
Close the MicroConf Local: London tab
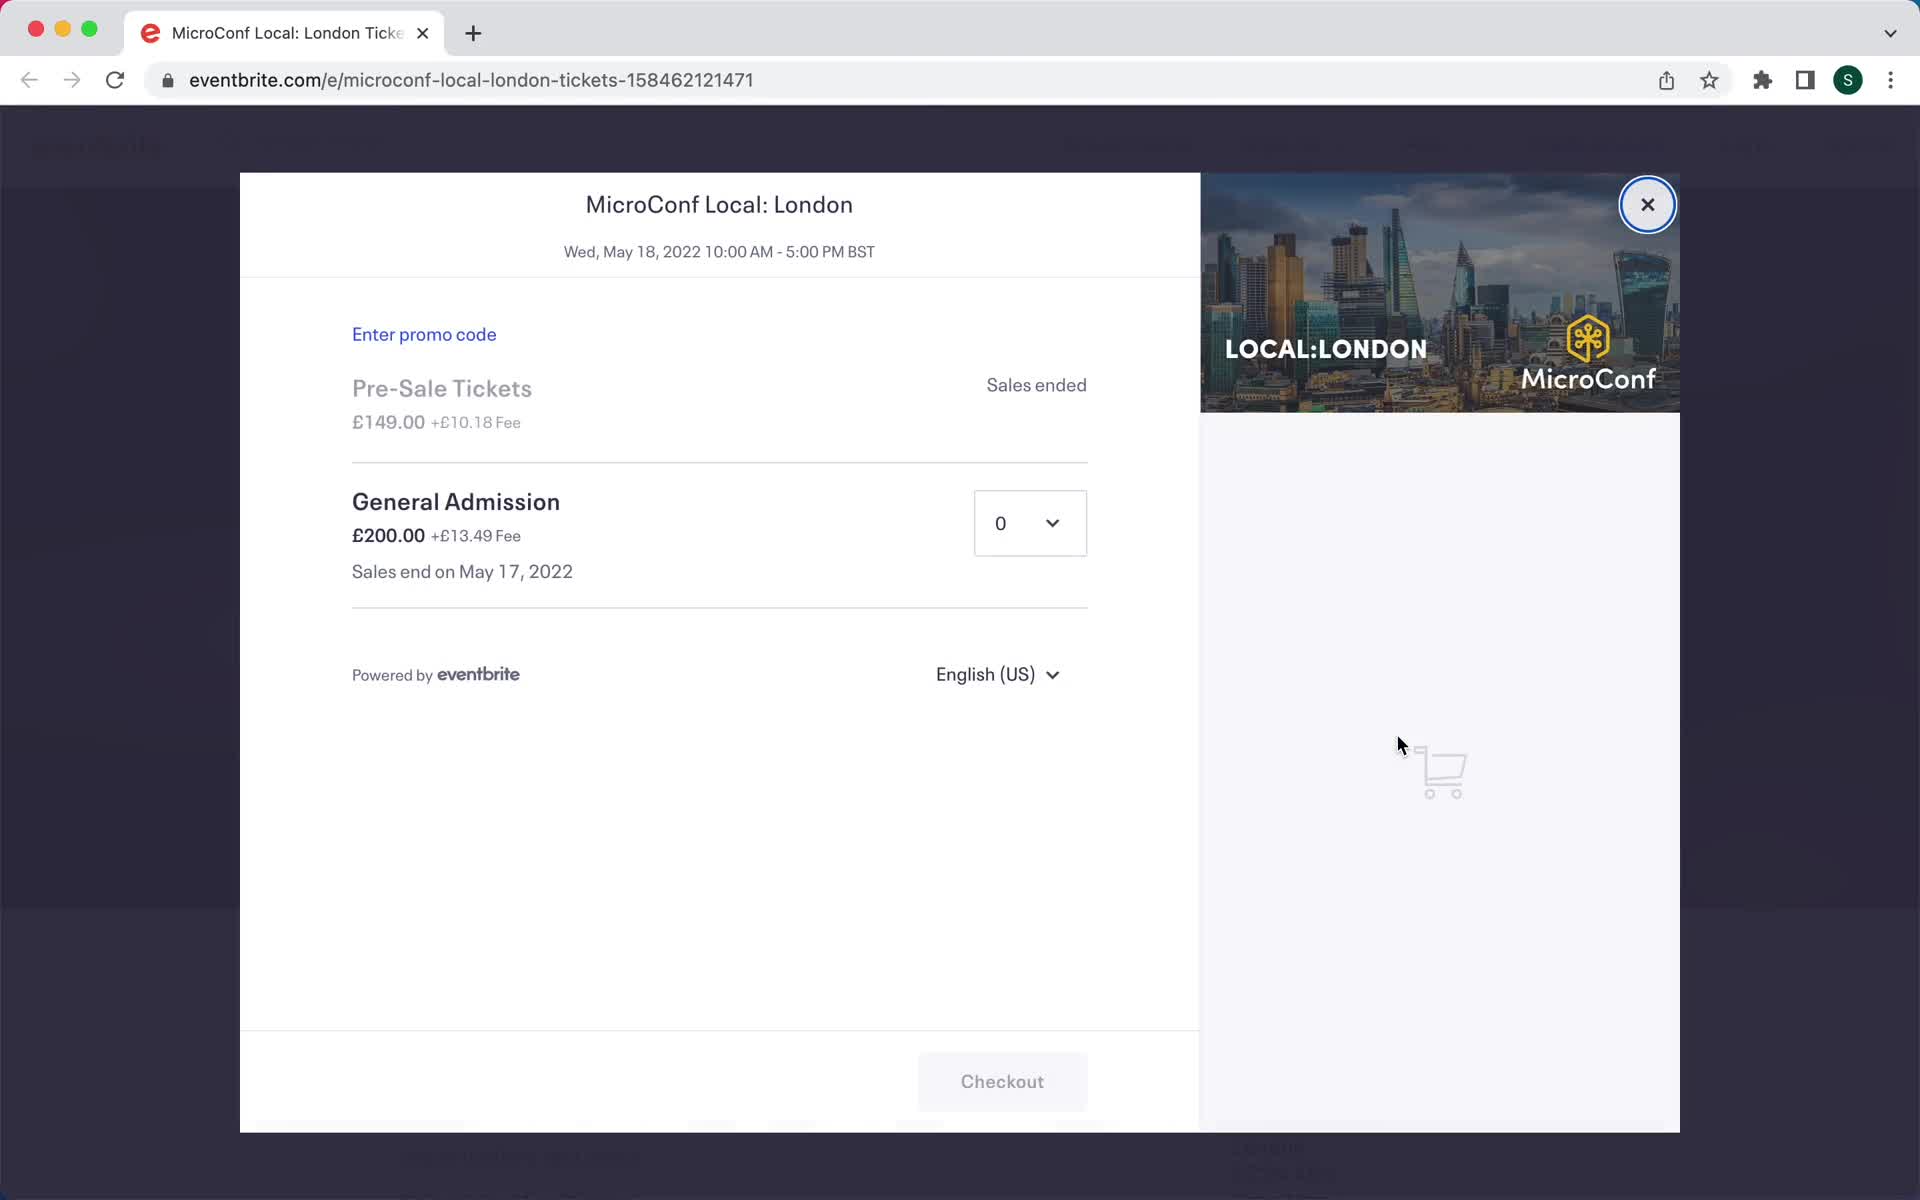[422, 33]
